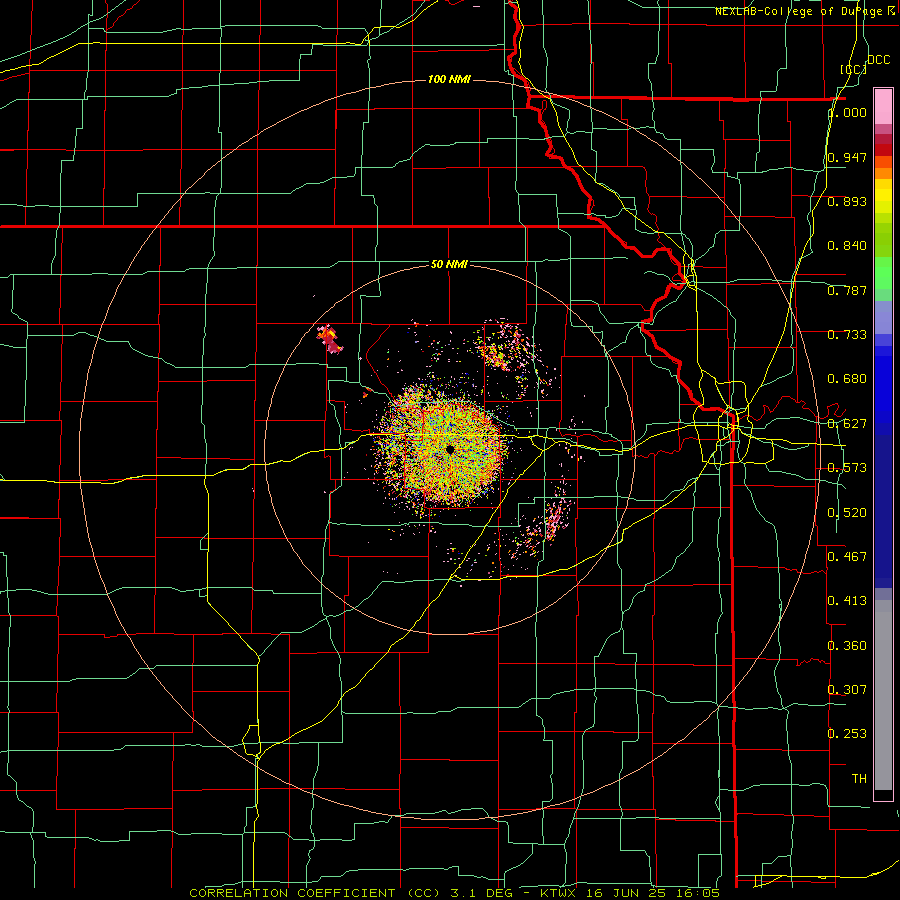Pick the light pink segment atop the color bar
This screenshot has height=900, width=900.
[x=883, y=107]
